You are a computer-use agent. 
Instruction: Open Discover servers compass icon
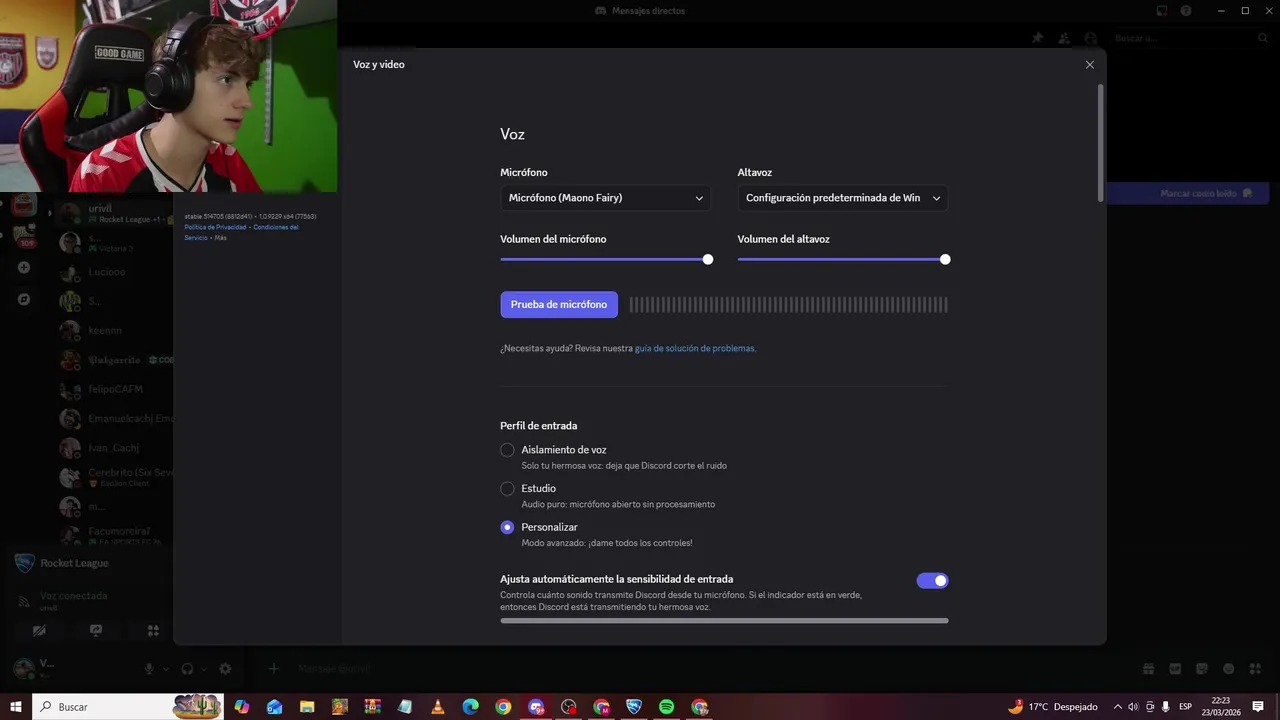click(x=24, y=299)
